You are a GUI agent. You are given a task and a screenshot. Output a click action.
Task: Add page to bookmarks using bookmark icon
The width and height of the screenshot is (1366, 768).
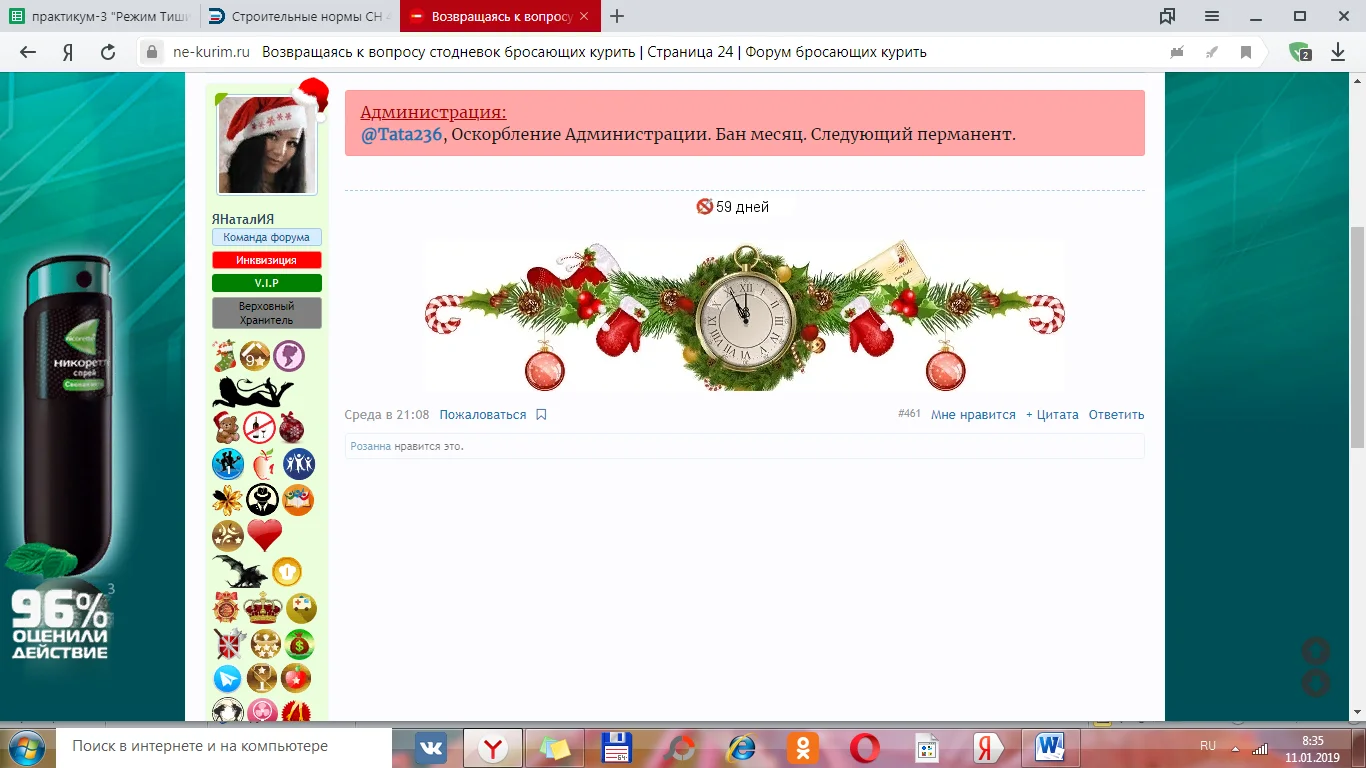(1246, 52)
